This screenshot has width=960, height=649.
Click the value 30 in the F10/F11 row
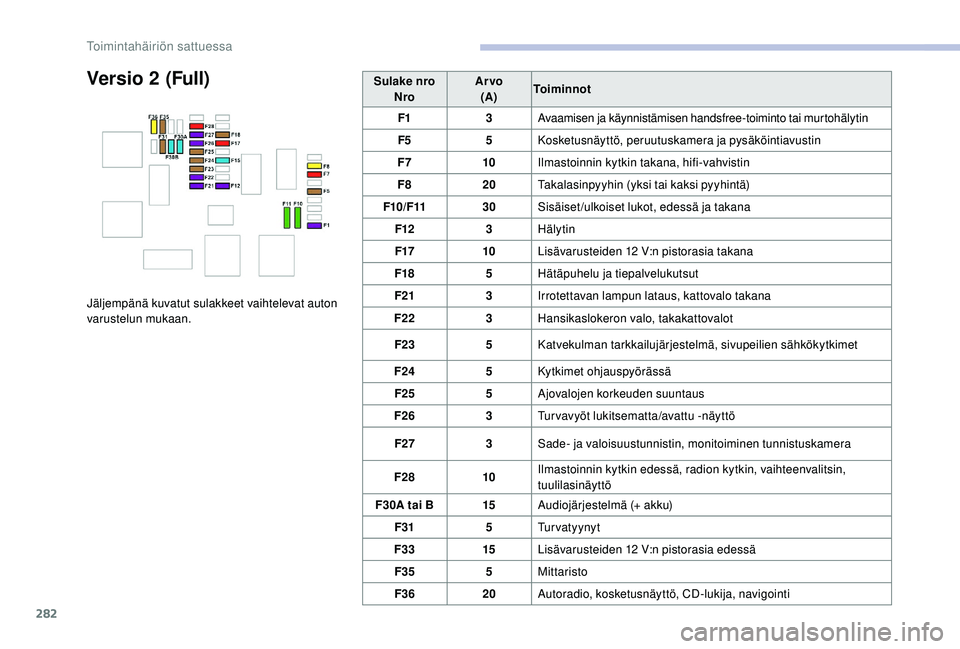coord(489,207)
